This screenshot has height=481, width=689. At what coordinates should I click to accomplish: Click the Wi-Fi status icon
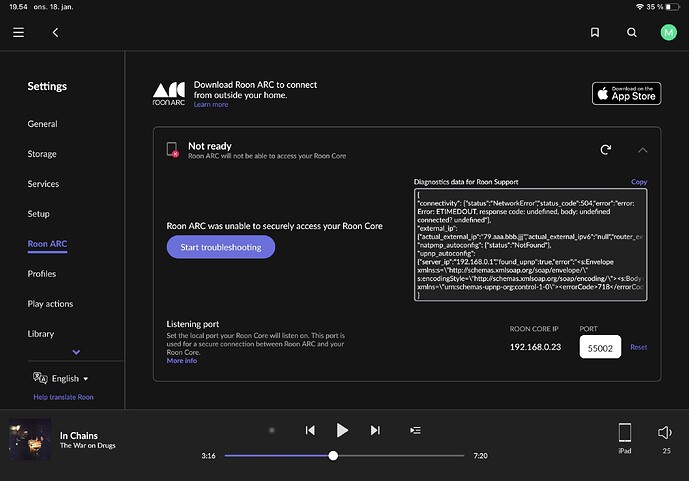[639, 7]
